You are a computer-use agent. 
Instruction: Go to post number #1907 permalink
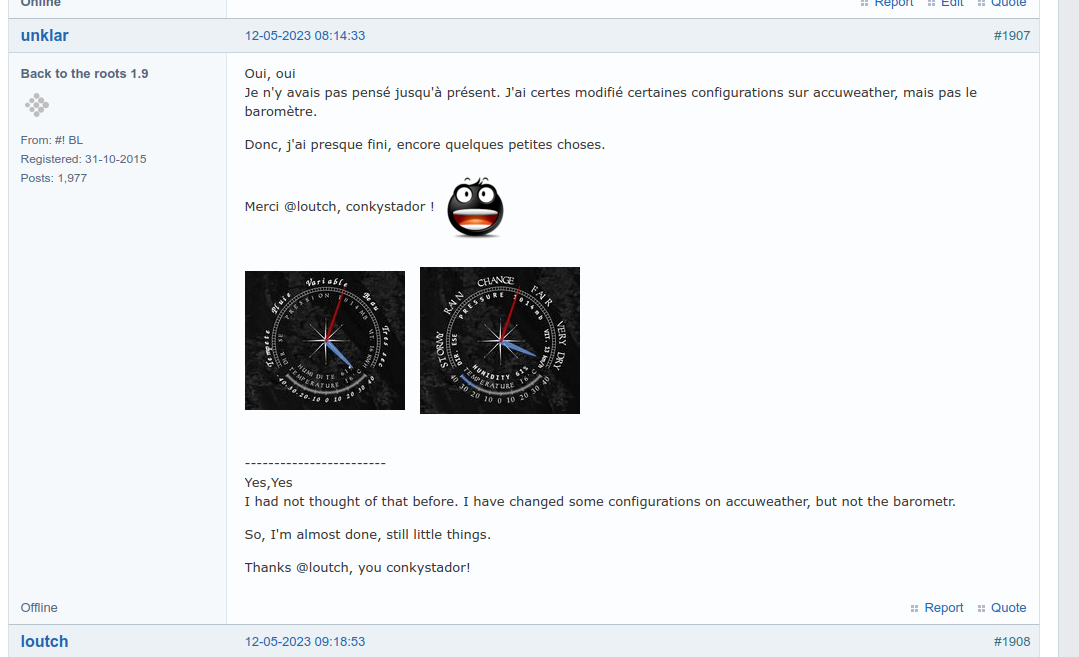coord(1012,36)
